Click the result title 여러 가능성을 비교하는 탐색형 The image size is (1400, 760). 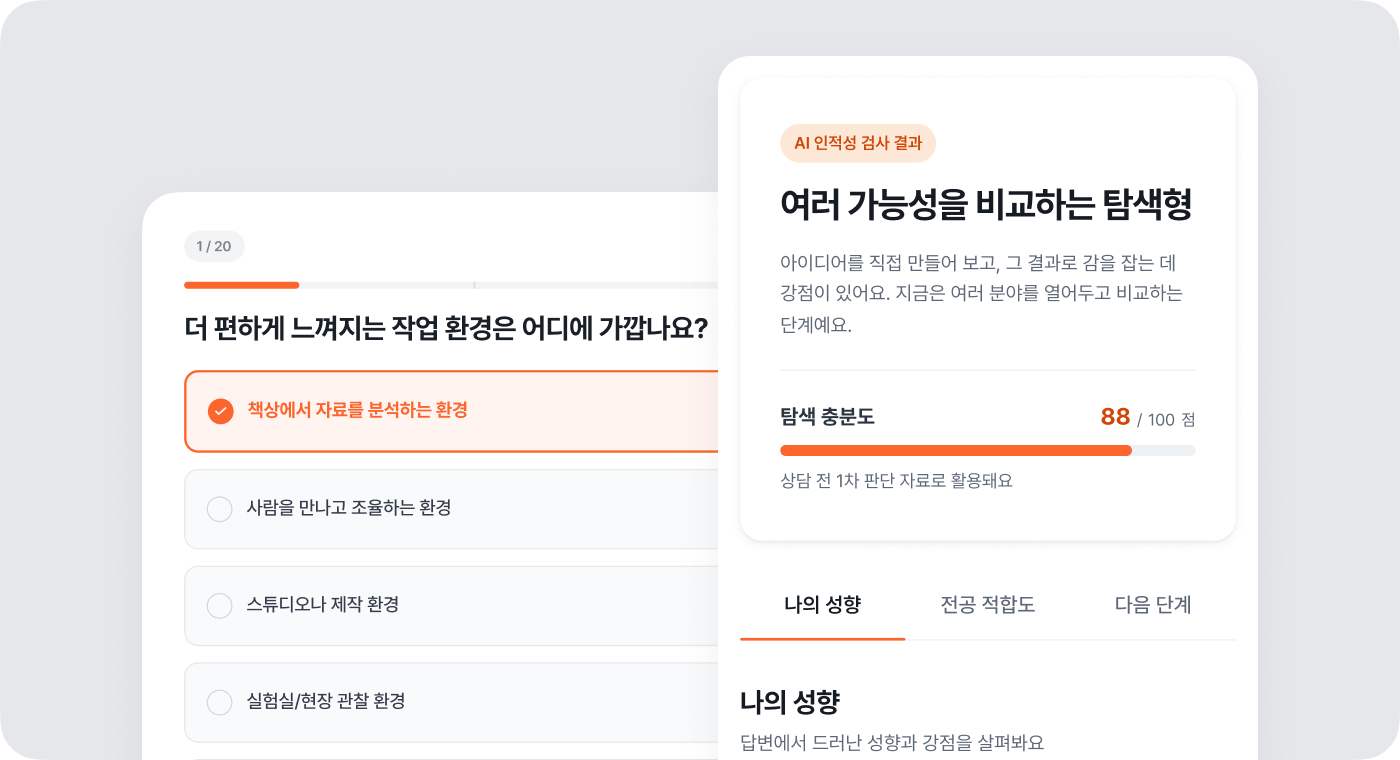point(986,205)
